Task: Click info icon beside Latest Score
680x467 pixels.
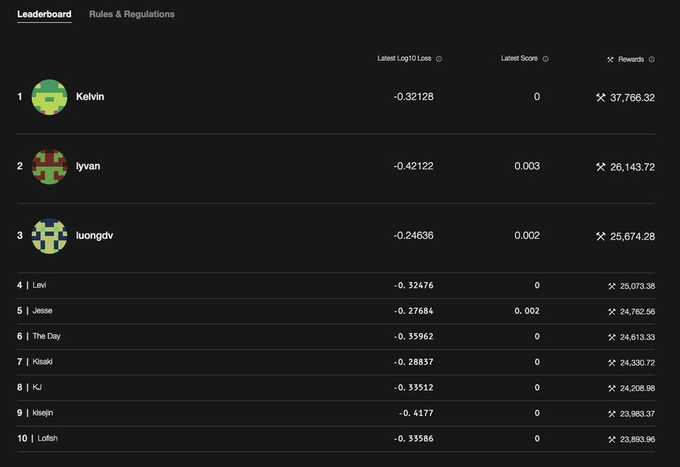Action: click(x=546, y=59)
